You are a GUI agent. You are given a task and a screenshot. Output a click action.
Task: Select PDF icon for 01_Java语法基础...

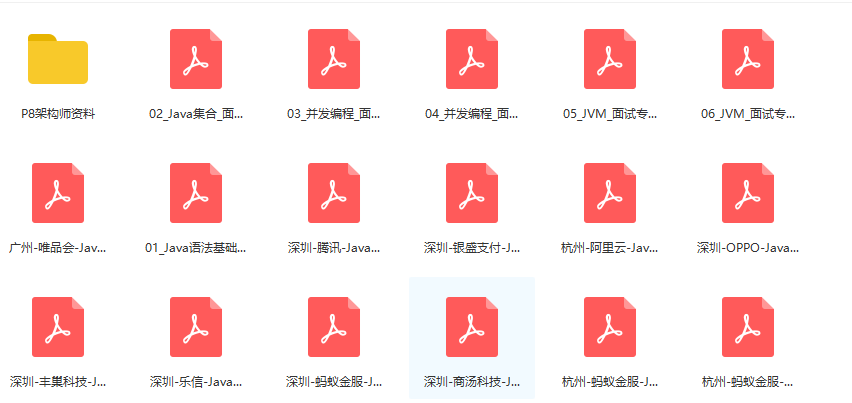pyautogui.click(x=196, y=193)
